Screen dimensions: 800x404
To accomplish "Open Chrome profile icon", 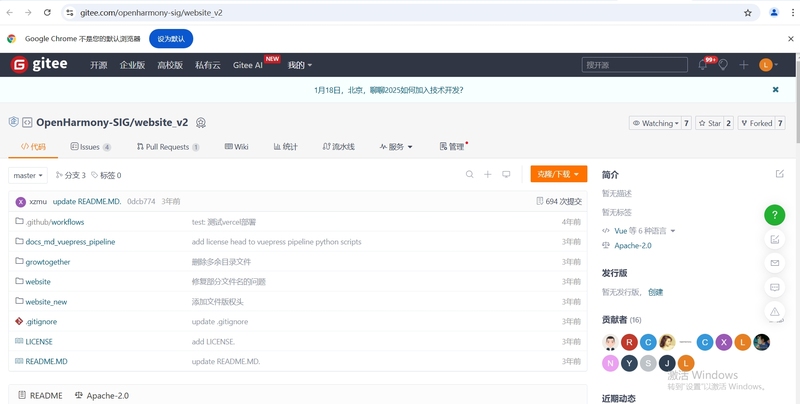I will [x=774, y=13].
